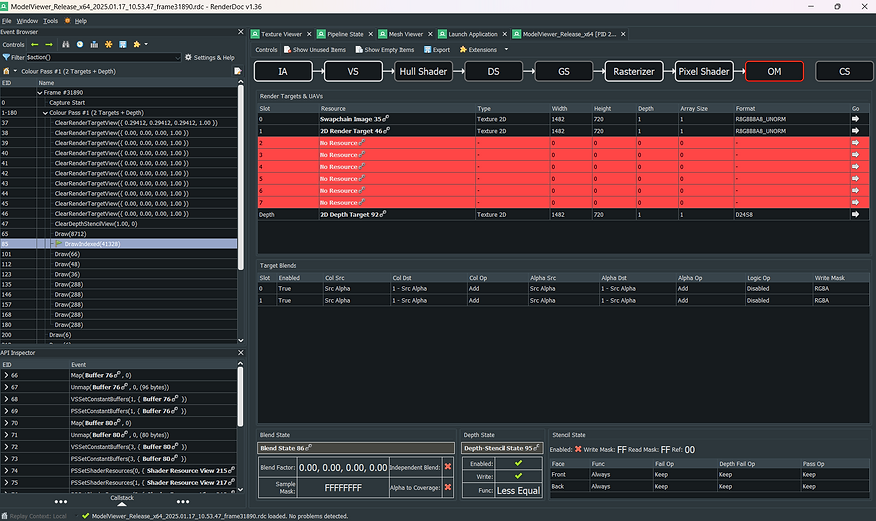876x521 pixels.
Task: Click go arrow on slot 2 No Resource row
Action: (x=855, y=143)
